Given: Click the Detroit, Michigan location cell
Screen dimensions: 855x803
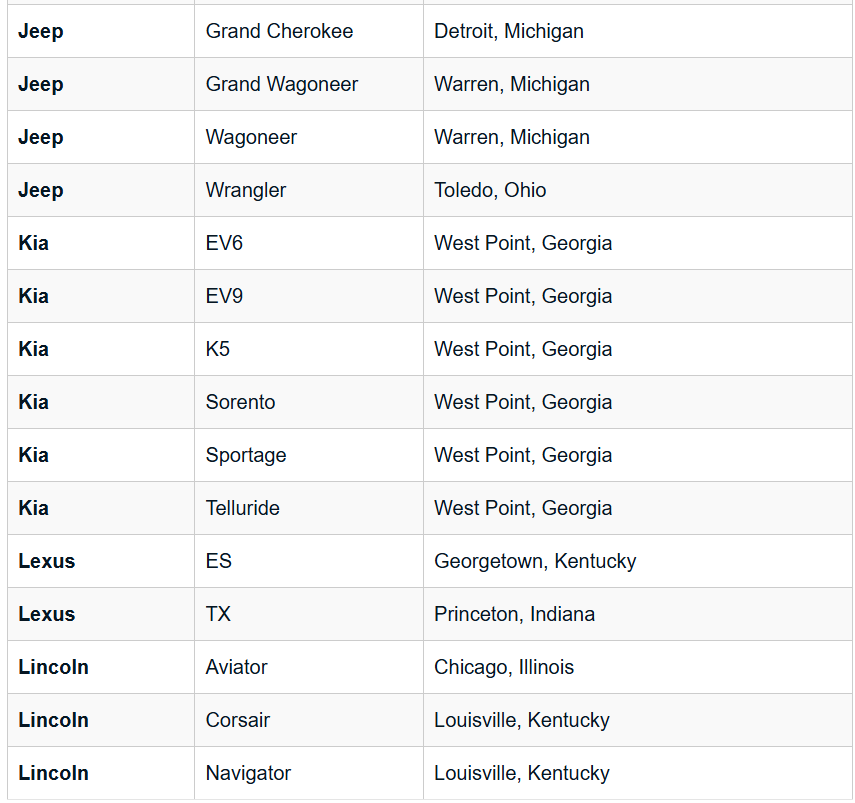Looking at the screenshot, I should [509, 31].
